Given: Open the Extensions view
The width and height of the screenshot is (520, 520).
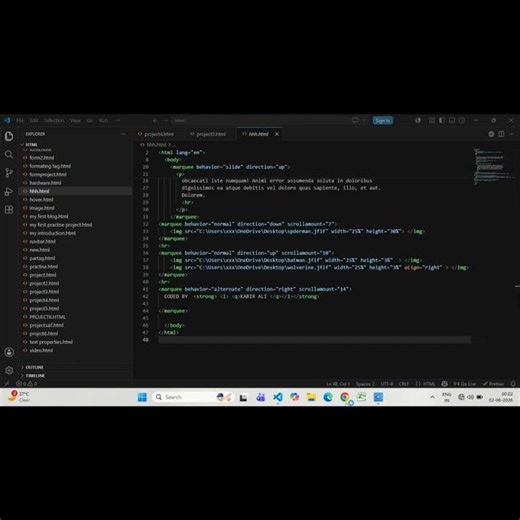Looking at the screenshot, I should pyautogui.click(x=9, y=209).
